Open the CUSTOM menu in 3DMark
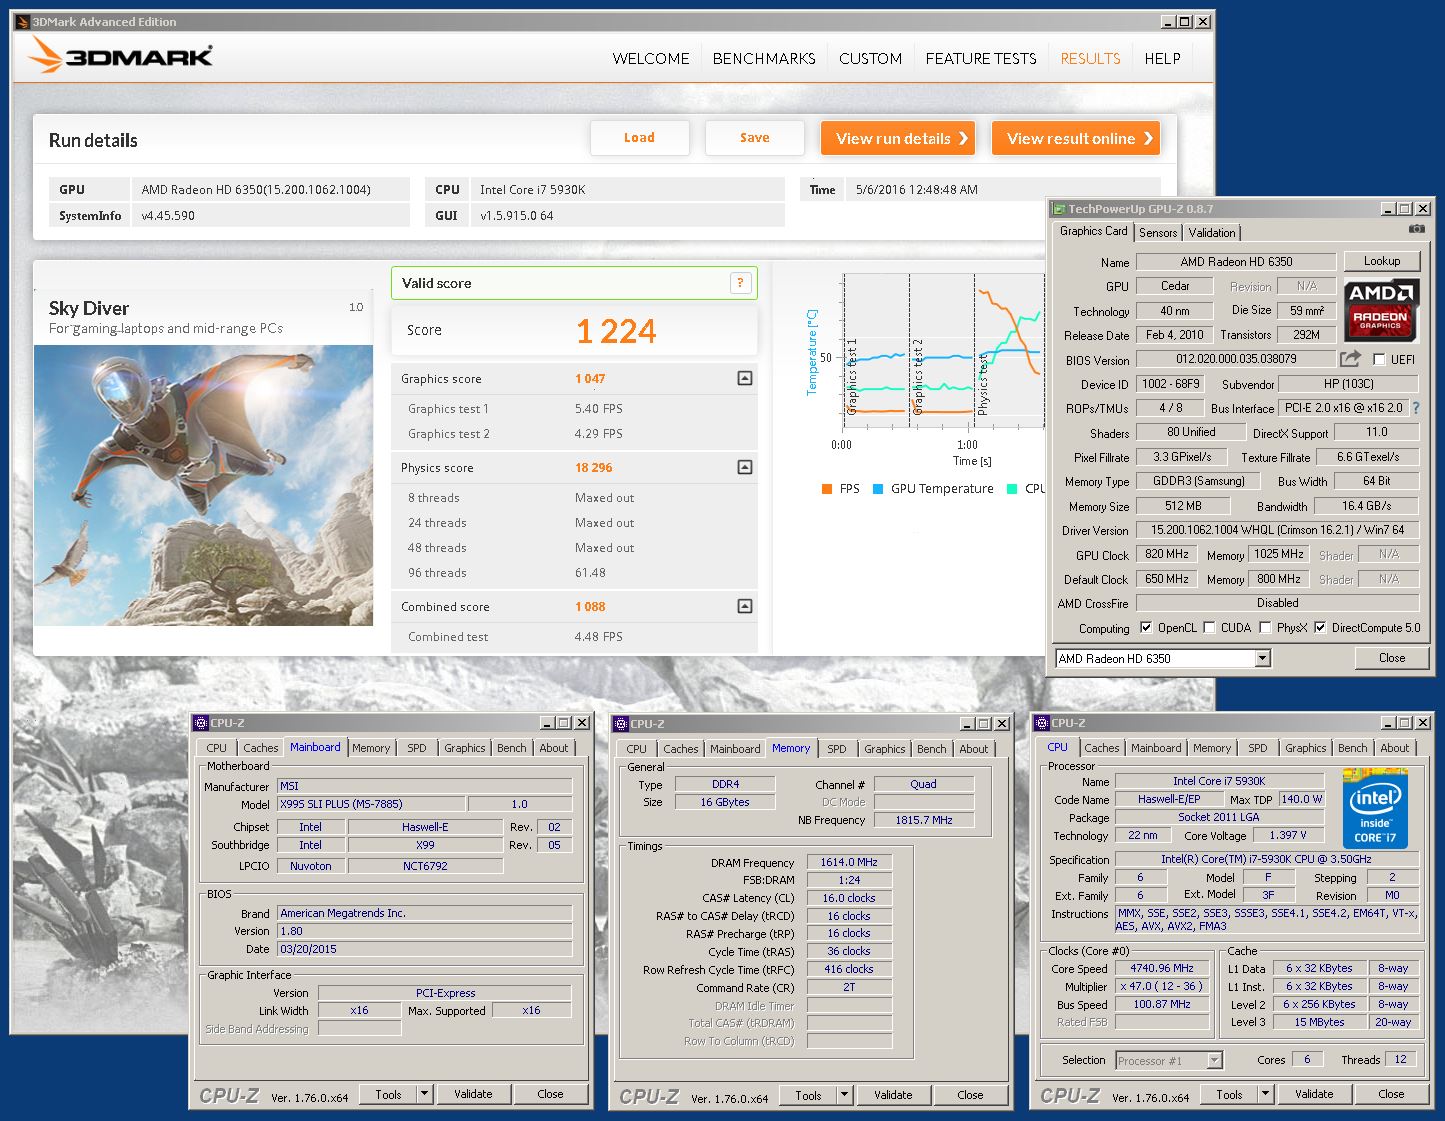This screenshot has width=1445, height=1121. (x=870, y=59)
